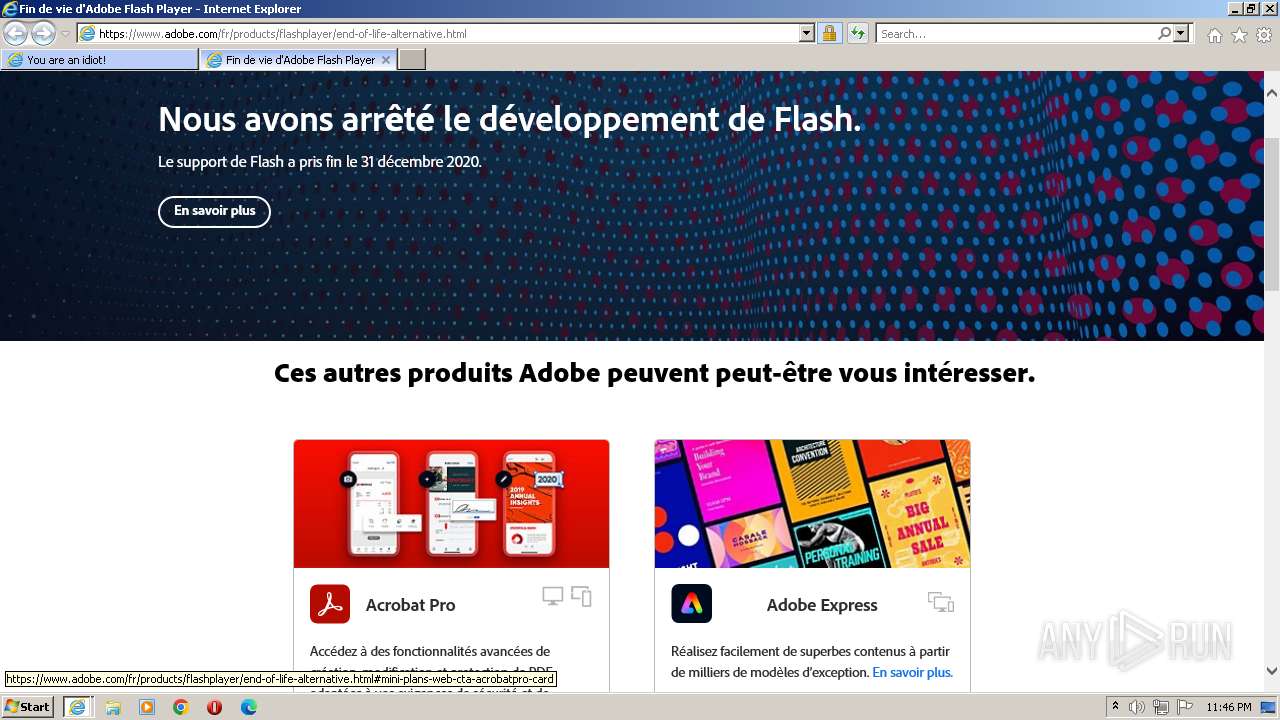Open Action Center flag tray icon
This screenshot has width=1280, height=720.
(1185, 707)
